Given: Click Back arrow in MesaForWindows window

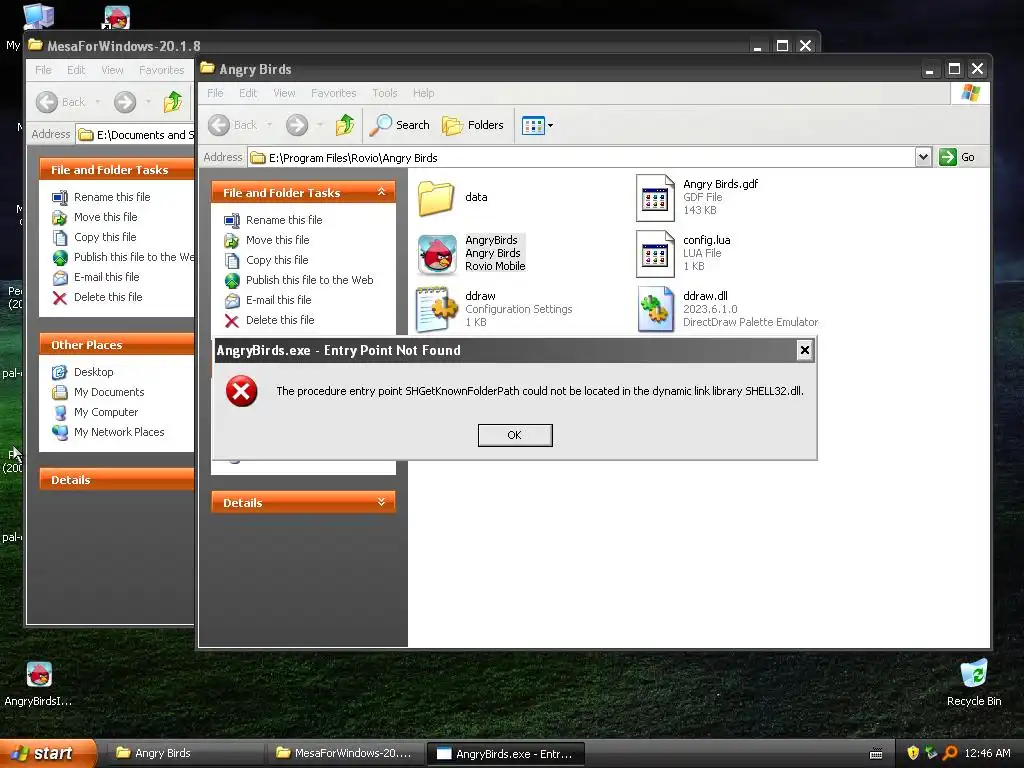Looking at the screenshot, I should [x=47, y=102].
